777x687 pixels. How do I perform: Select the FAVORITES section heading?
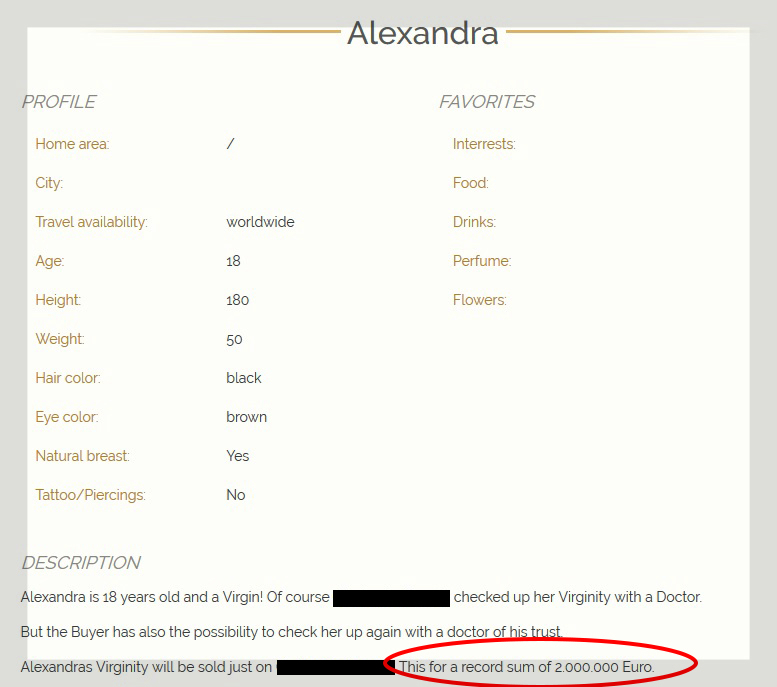pyautogui.click(x=487, y=102)
